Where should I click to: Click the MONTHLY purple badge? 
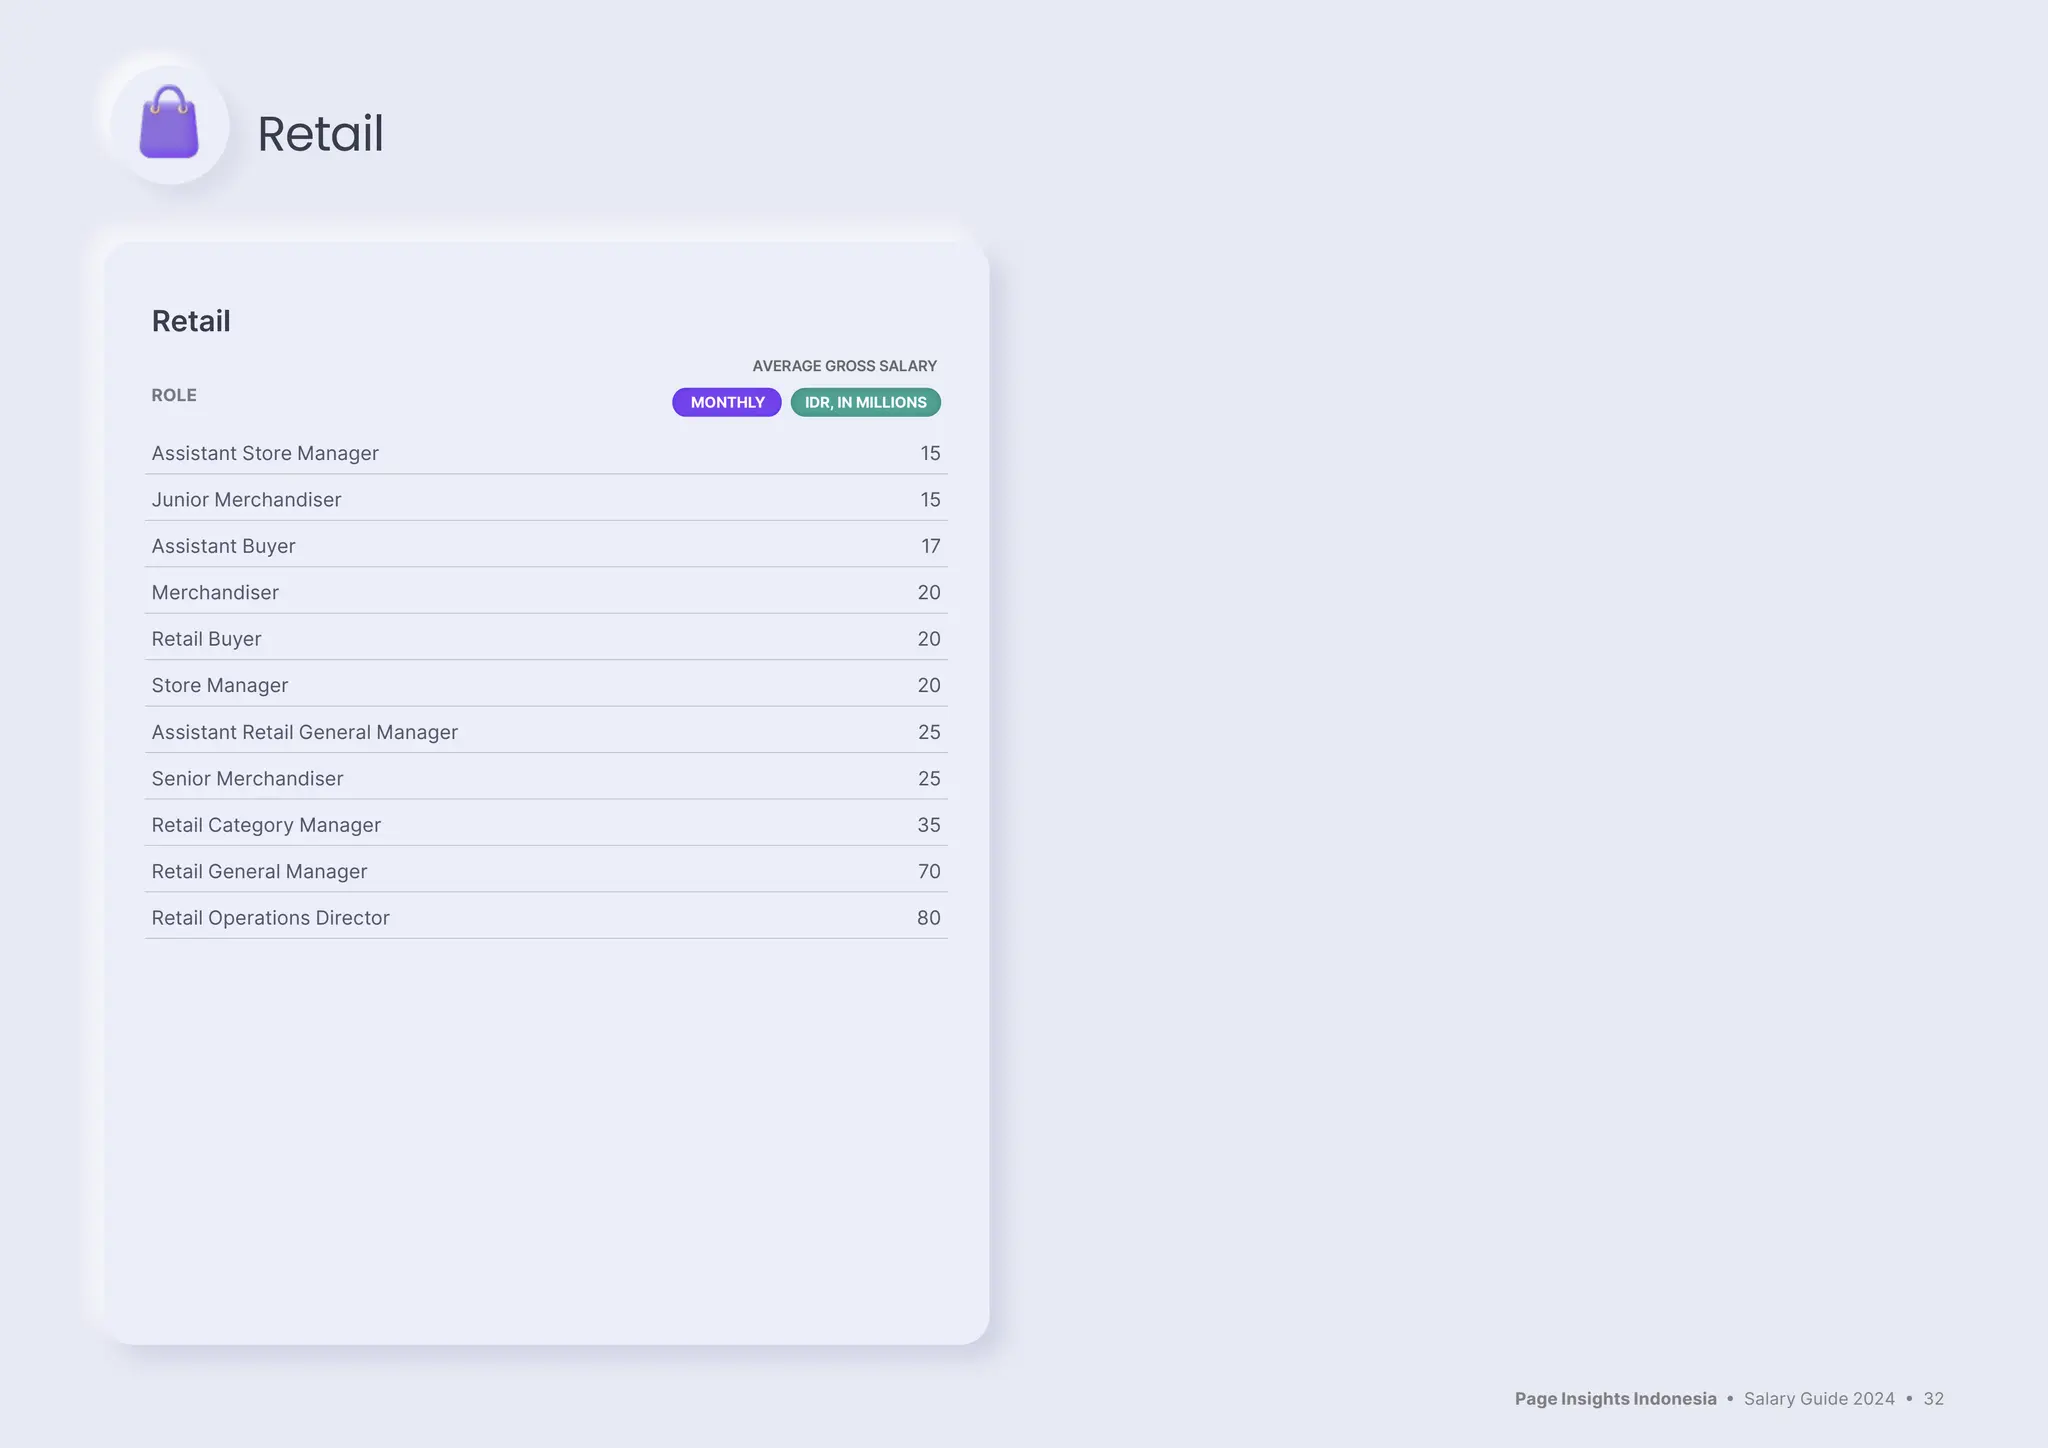point(726,402)
